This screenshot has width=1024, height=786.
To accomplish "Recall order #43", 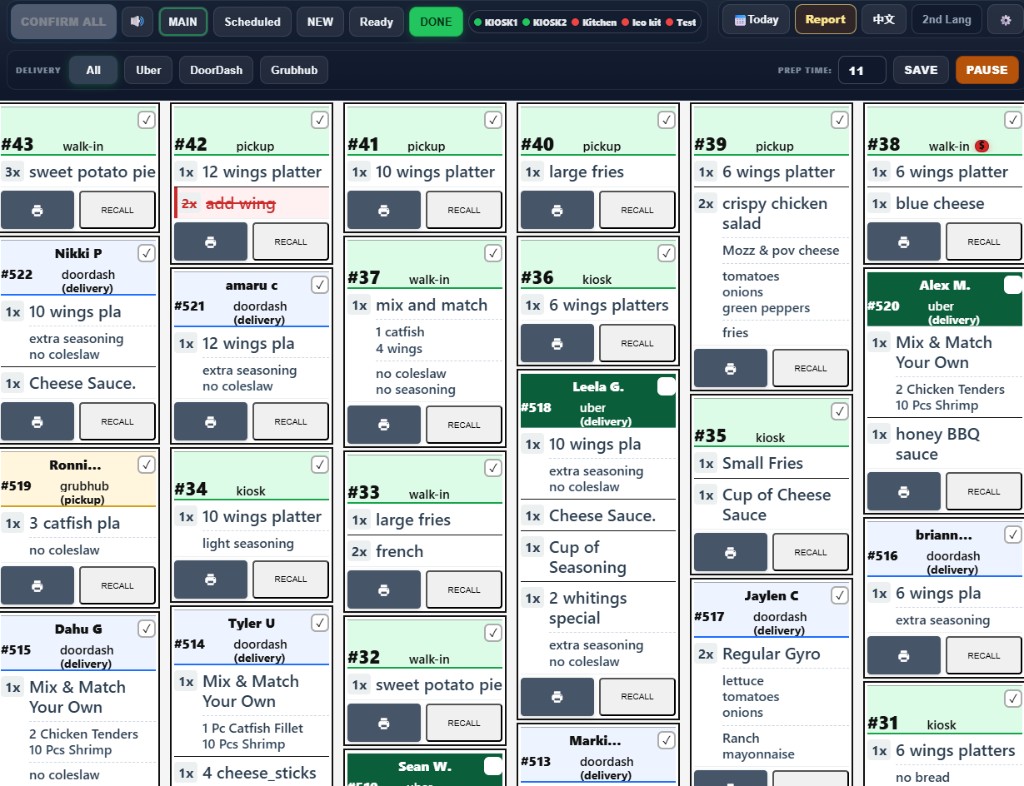I will pyautogui.click(x=118, y=210).
